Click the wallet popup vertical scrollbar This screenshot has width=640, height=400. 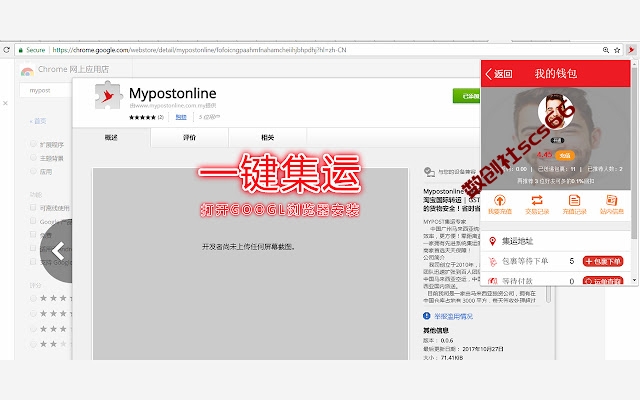[634, 153]
